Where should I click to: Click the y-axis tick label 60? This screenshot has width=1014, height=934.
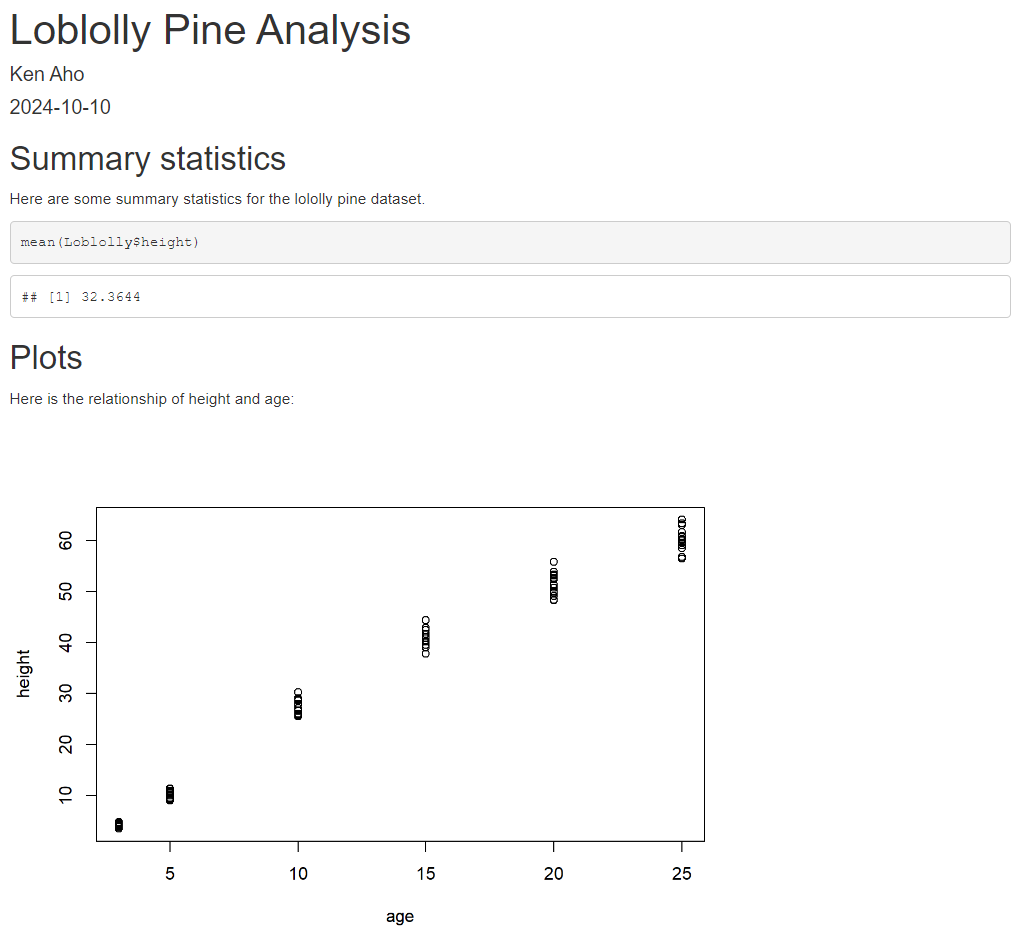point(65,540)
